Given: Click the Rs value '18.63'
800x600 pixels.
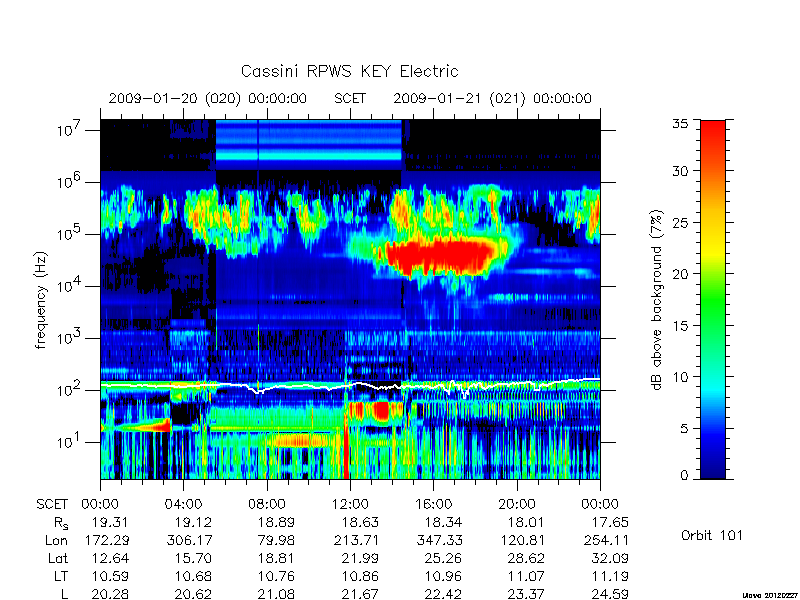Looking at the screenshot, I should (360, 522).
